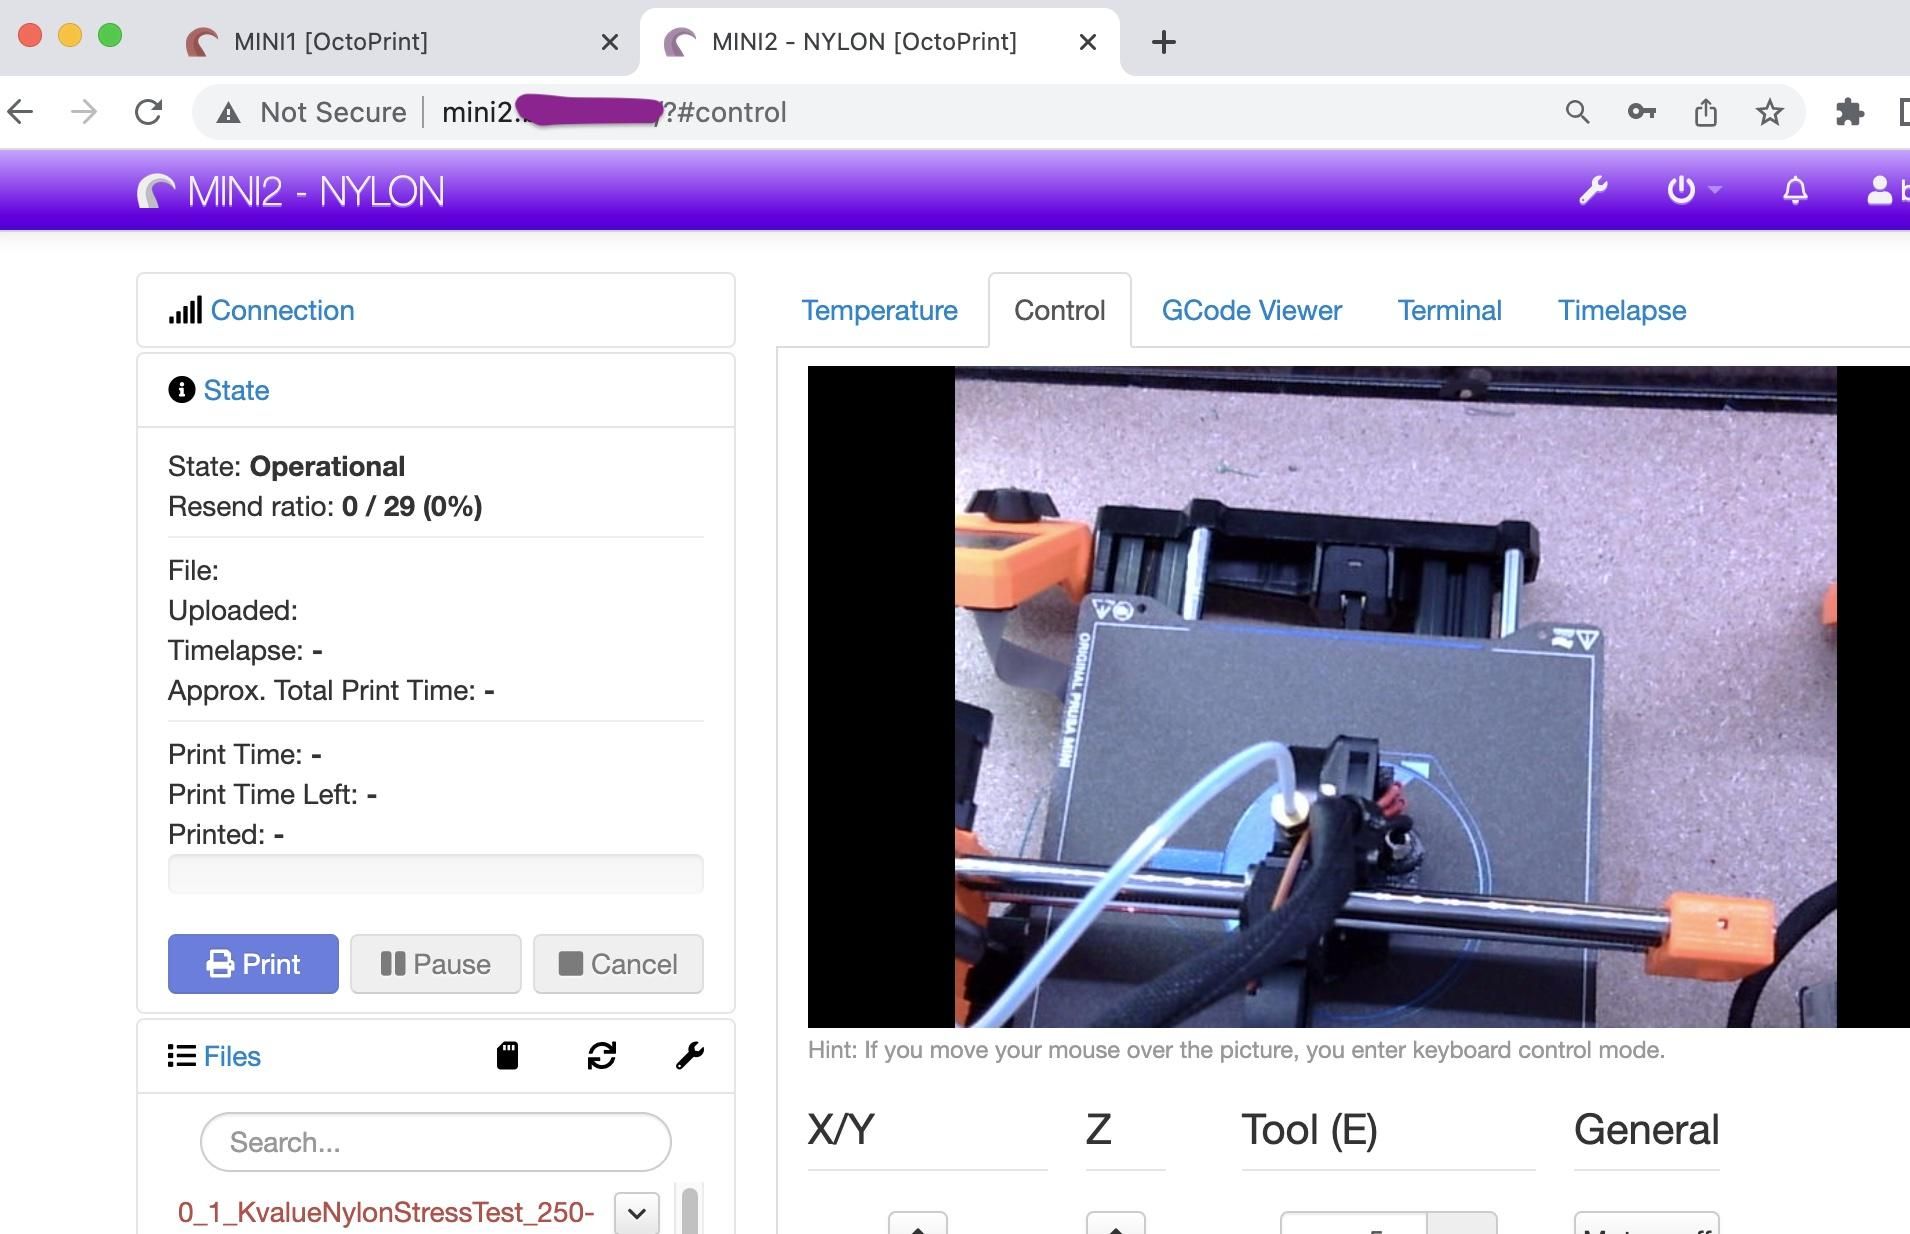This screenshot has width=1910, height=1234.
Task: Switch to the Temperature tab
Action: click(879, 310)
